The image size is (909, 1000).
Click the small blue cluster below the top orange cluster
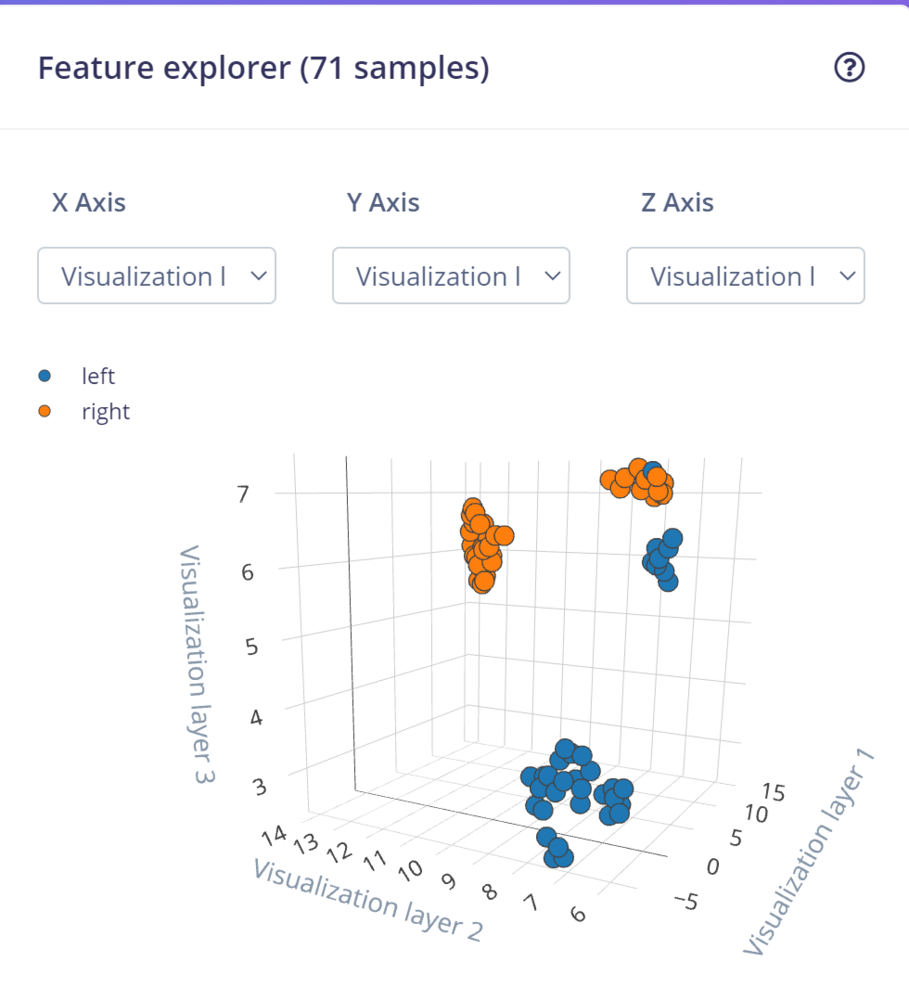[x=662, y=560]
